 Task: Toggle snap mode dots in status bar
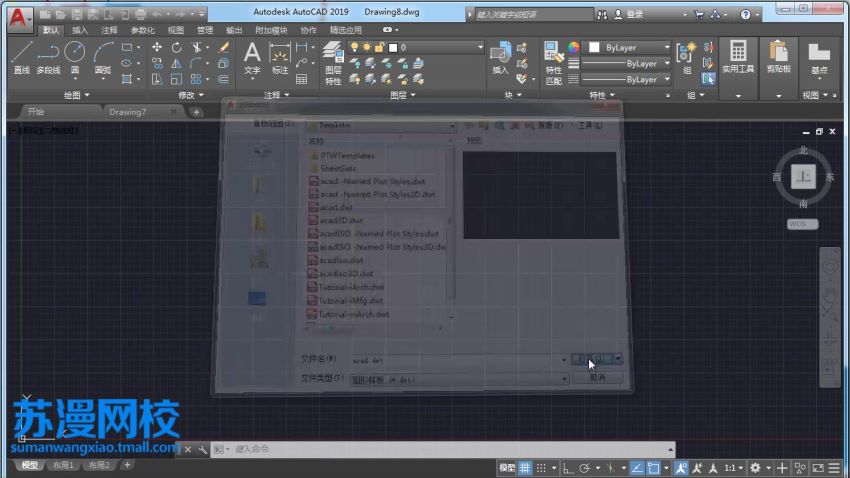(541, 468)
